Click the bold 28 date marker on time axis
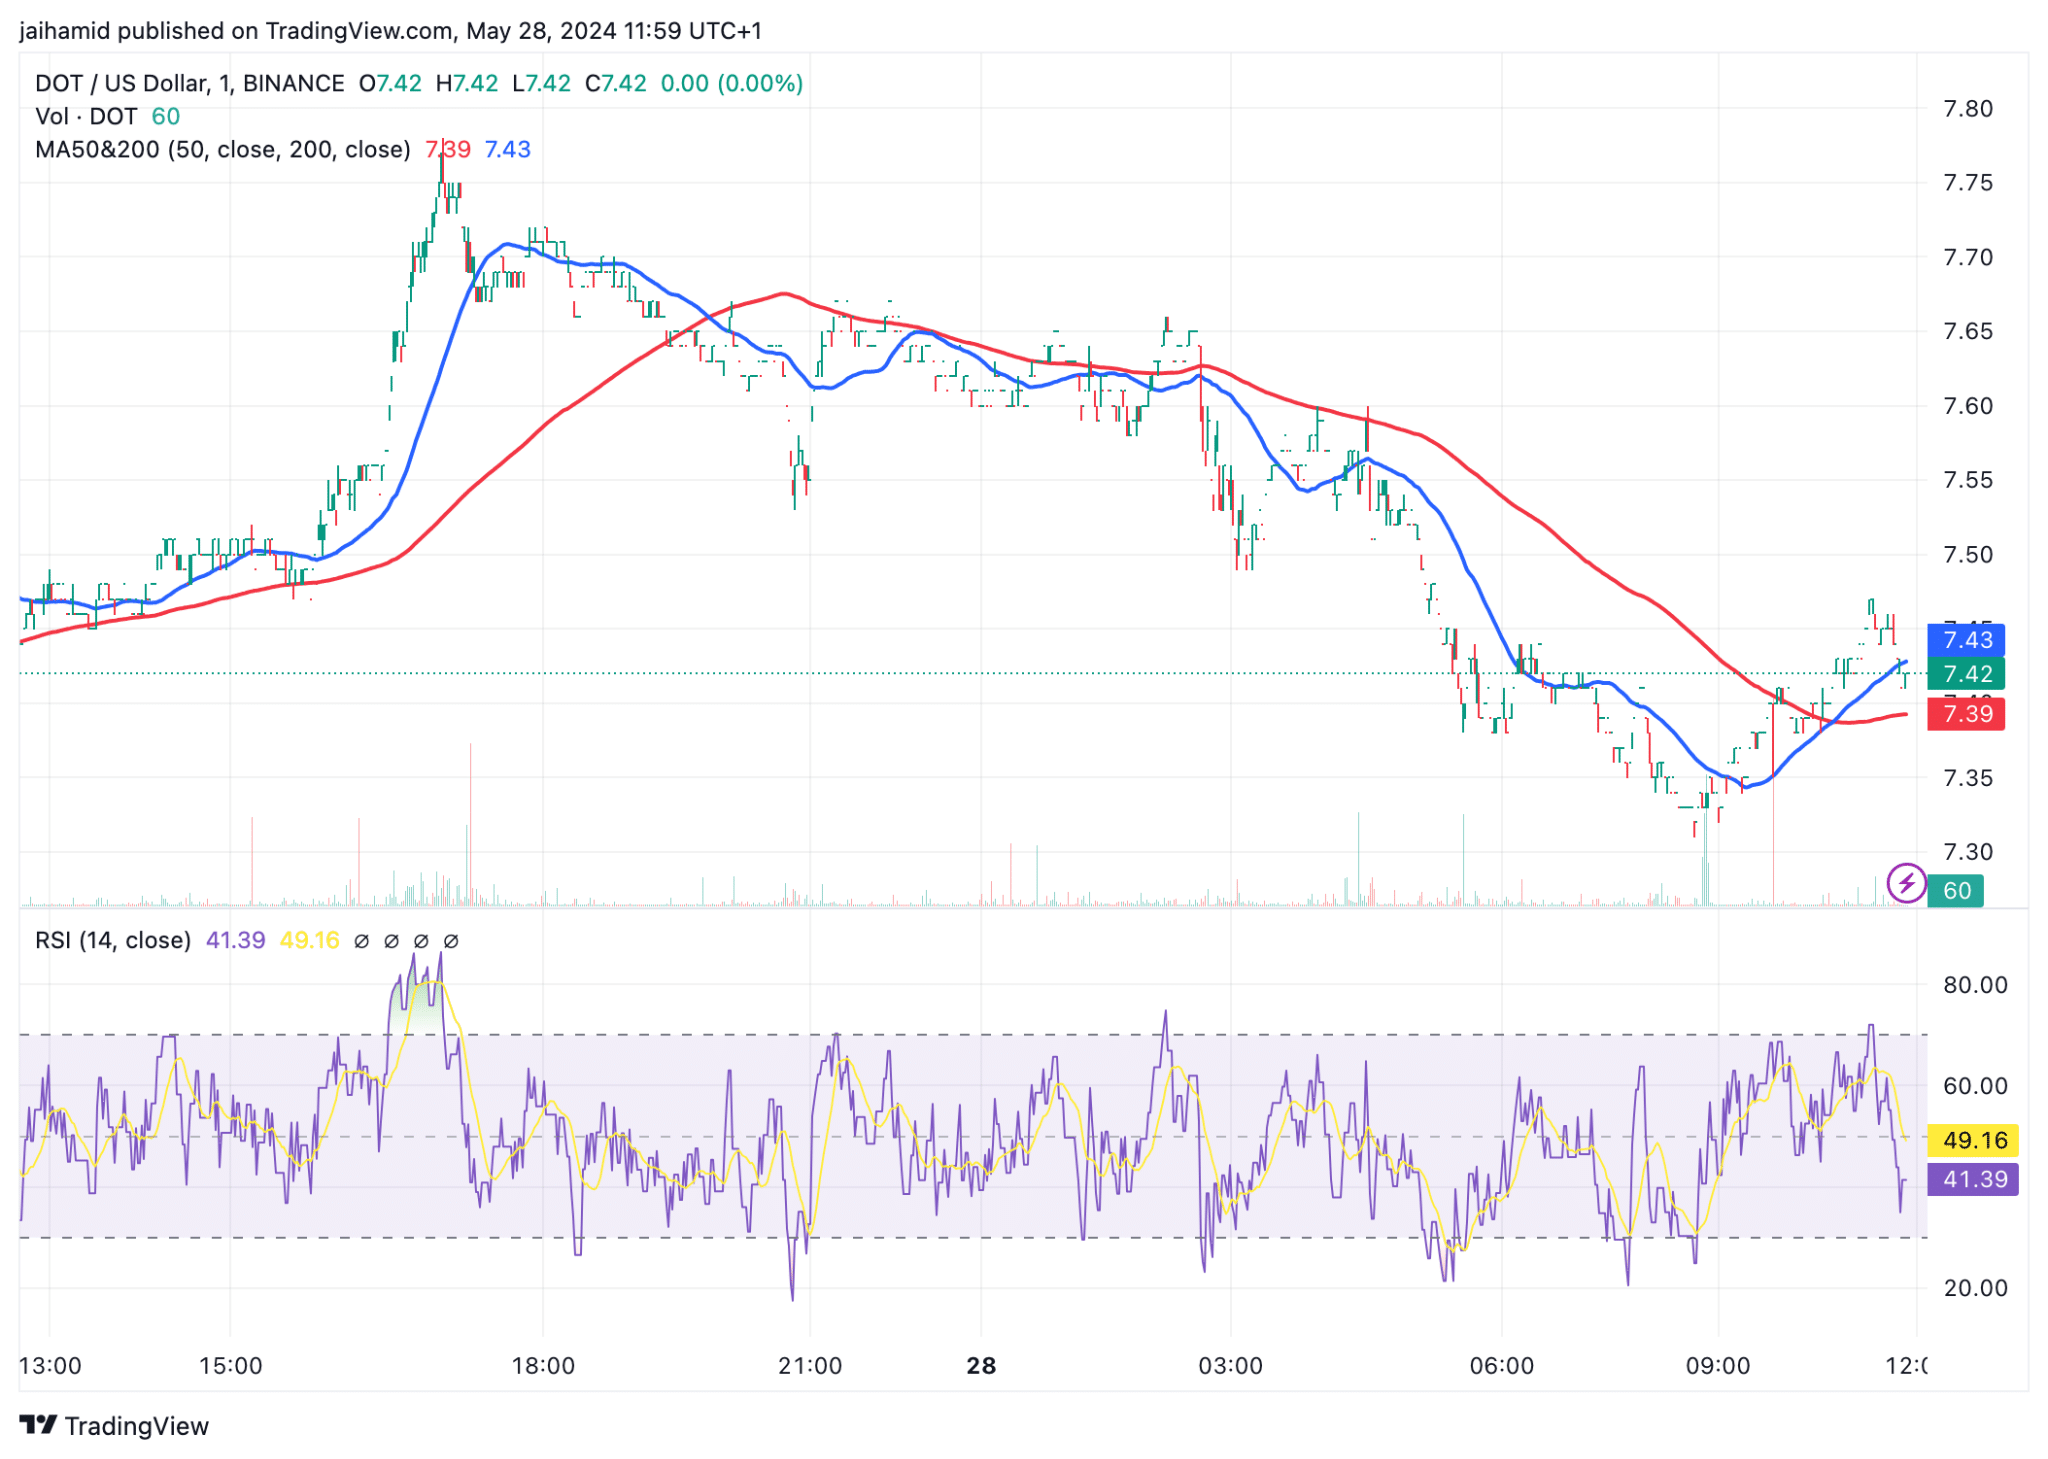 tap(981, 1365)
